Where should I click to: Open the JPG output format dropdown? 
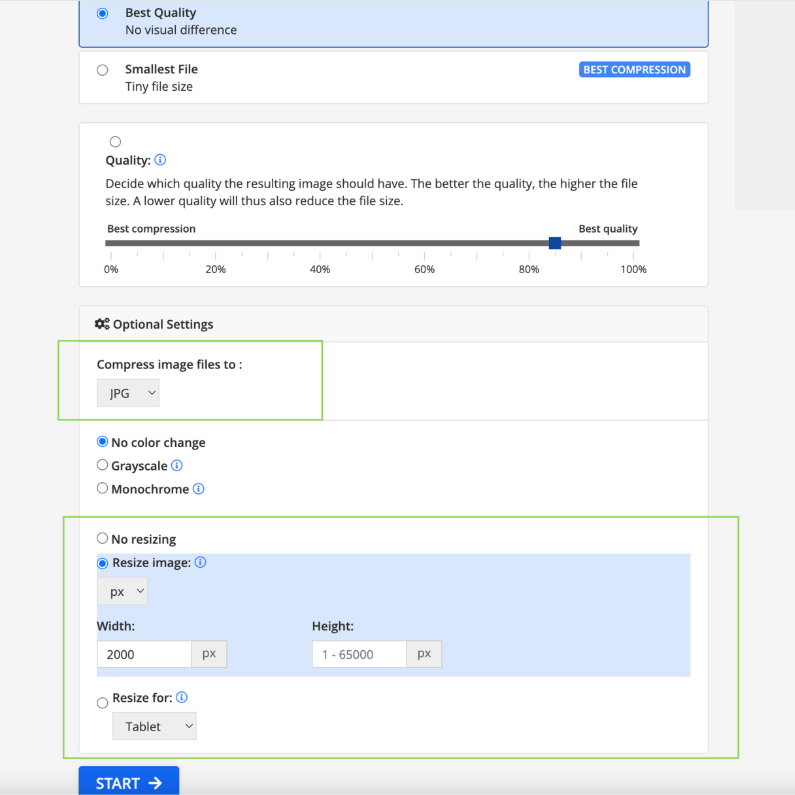[128, 394]
